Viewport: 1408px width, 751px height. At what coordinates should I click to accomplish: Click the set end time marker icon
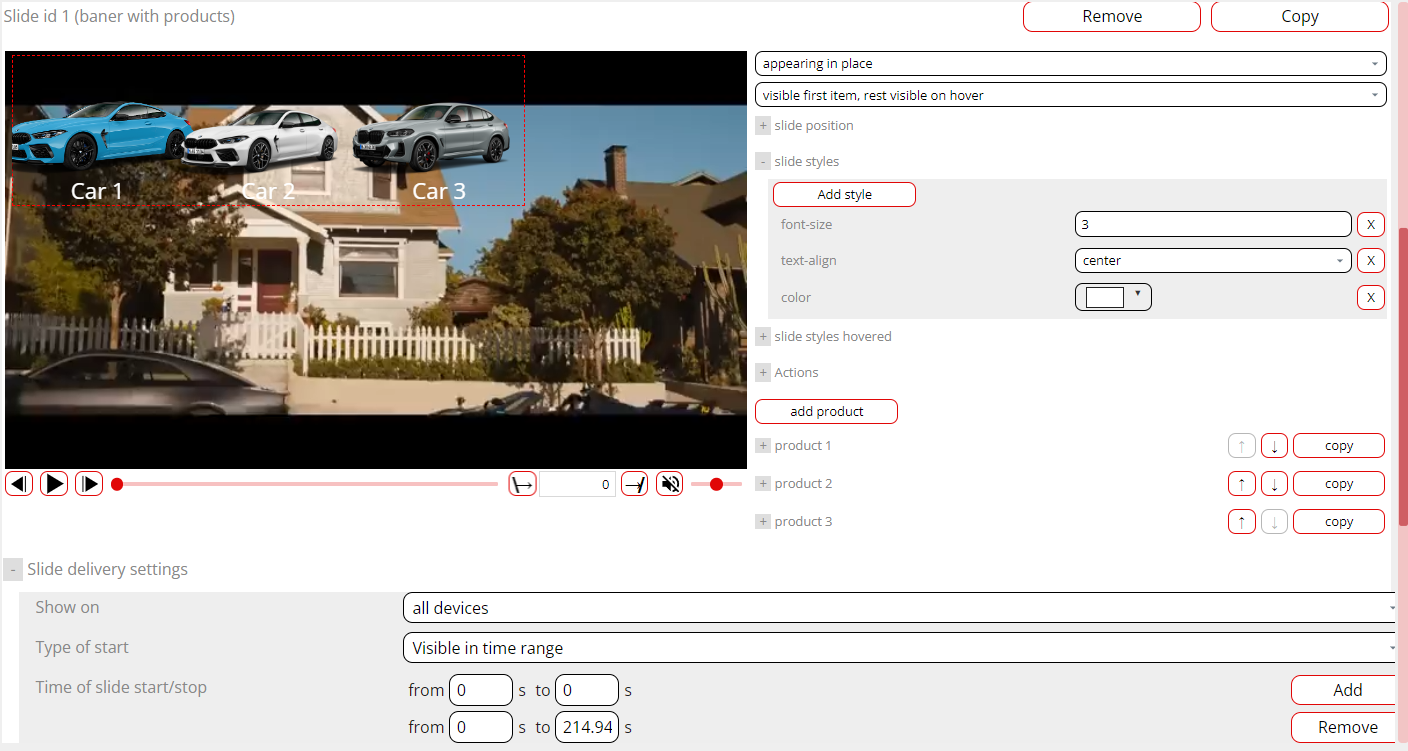[x=635, y=485]
